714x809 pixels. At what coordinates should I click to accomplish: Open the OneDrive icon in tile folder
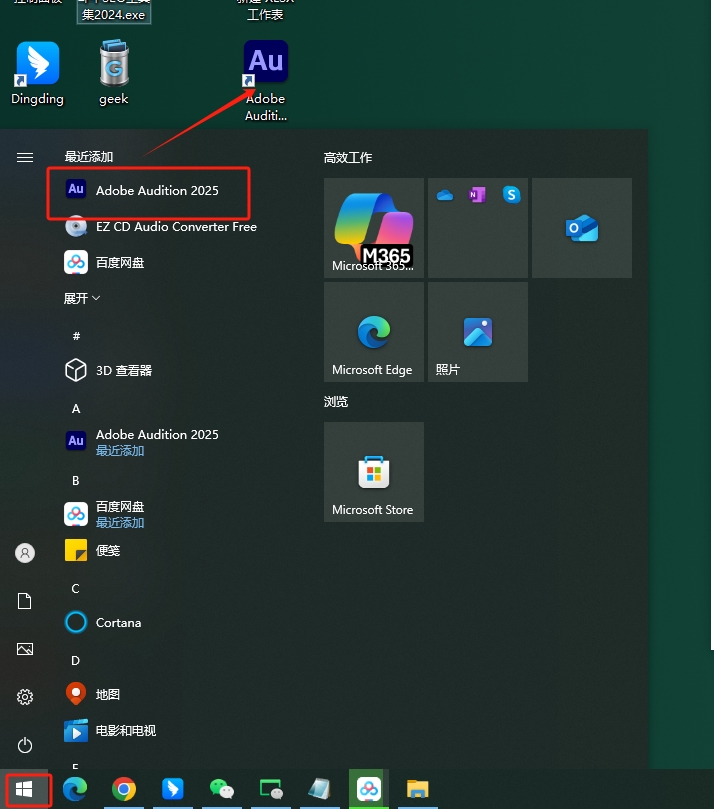[x=445, y=195]
